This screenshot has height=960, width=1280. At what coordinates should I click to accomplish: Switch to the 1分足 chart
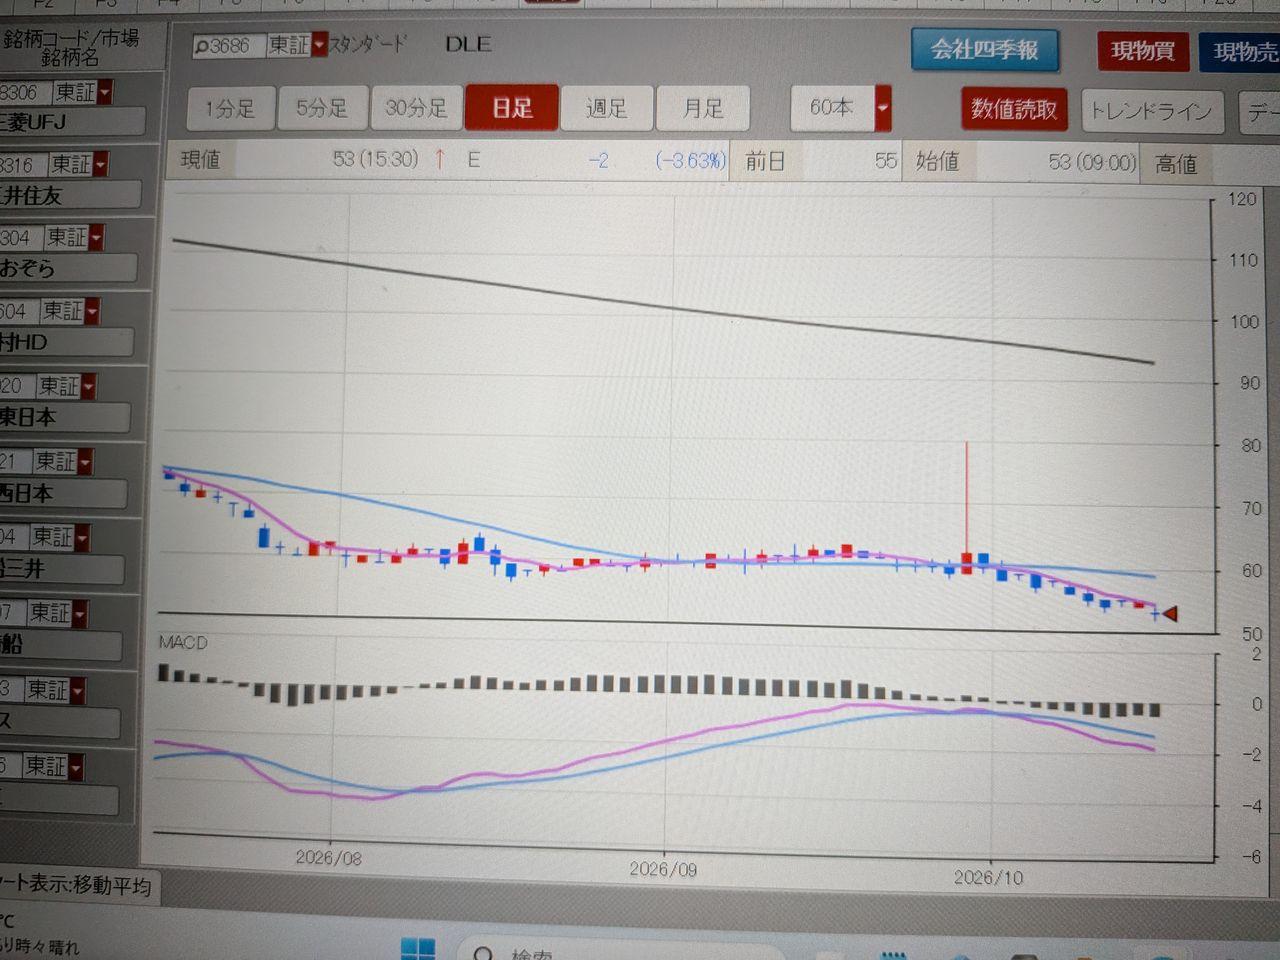click(229, 108)
